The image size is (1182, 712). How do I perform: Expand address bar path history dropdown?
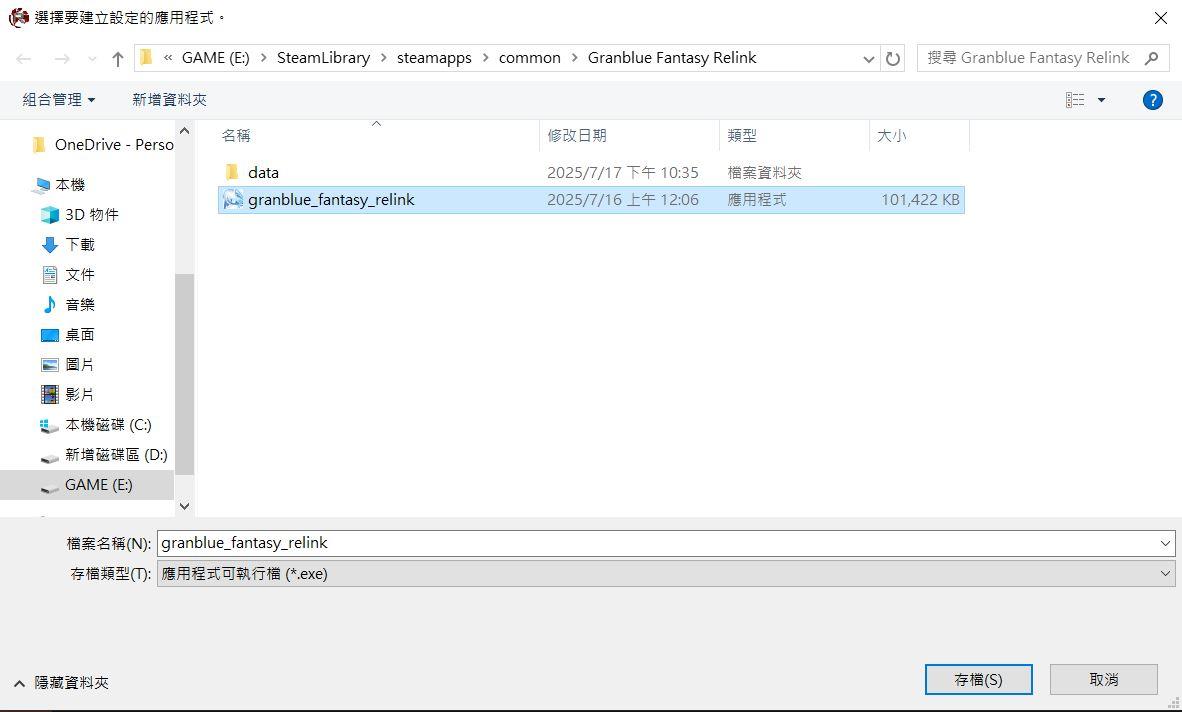tap(868, 59)
